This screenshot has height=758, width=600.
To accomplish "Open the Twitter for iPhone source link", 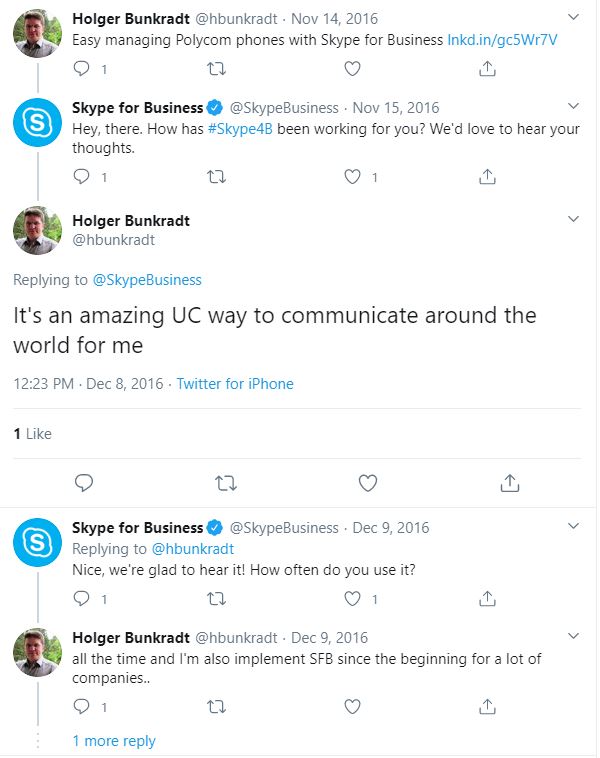I will [x=235, y=384].
